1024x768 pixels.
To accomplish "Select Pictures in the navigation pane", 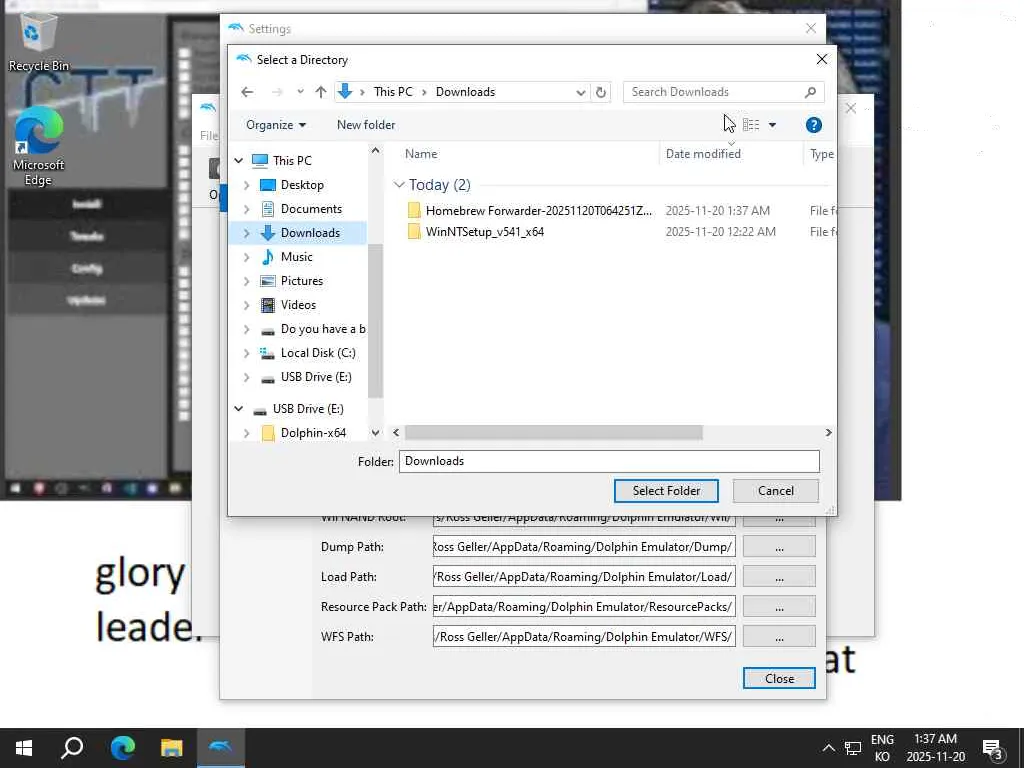I will point(302,281).
